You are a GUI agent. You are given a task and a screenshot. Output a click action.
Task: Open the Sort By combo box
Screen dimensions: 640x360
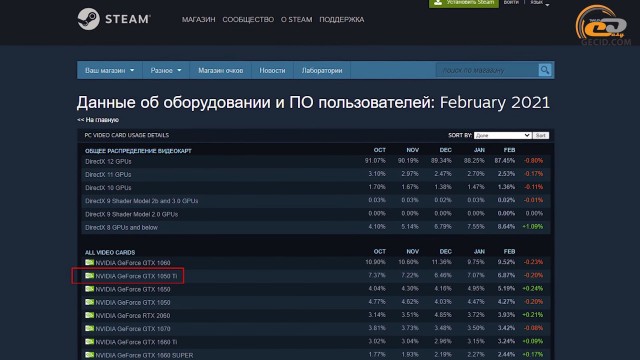pos(502,135)
